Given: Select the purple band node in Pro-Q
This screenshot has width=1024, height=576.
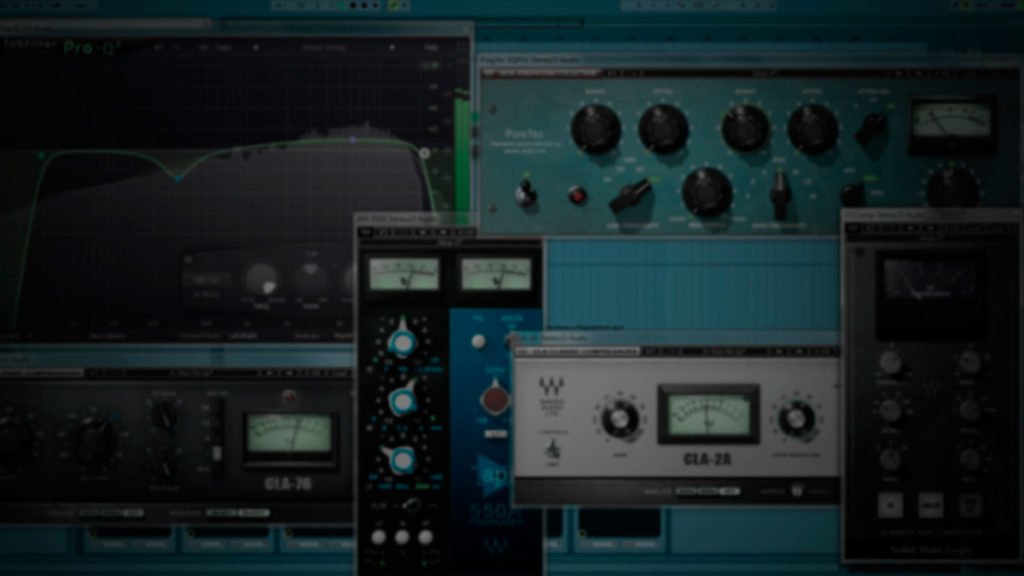Looking at the screenshot, I should (353, 140).
